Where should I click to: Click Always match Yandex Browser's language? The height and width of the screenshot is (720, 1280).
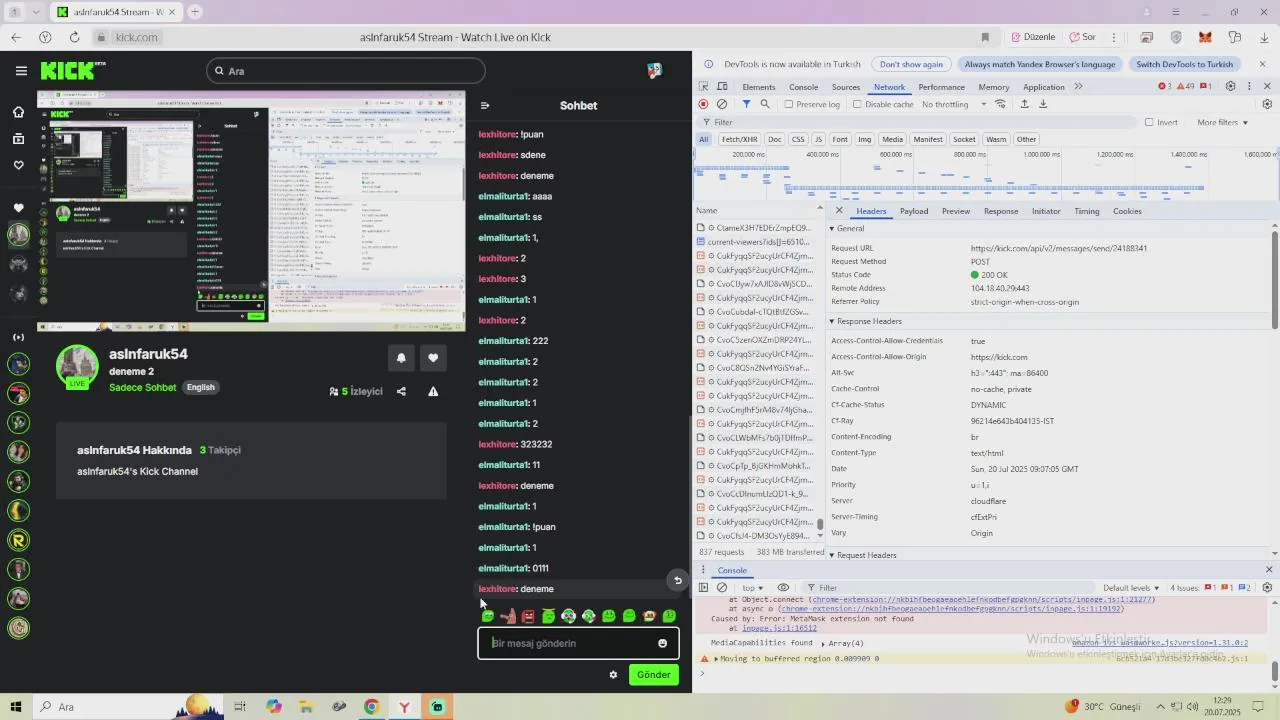click(x=1040, y=64)
